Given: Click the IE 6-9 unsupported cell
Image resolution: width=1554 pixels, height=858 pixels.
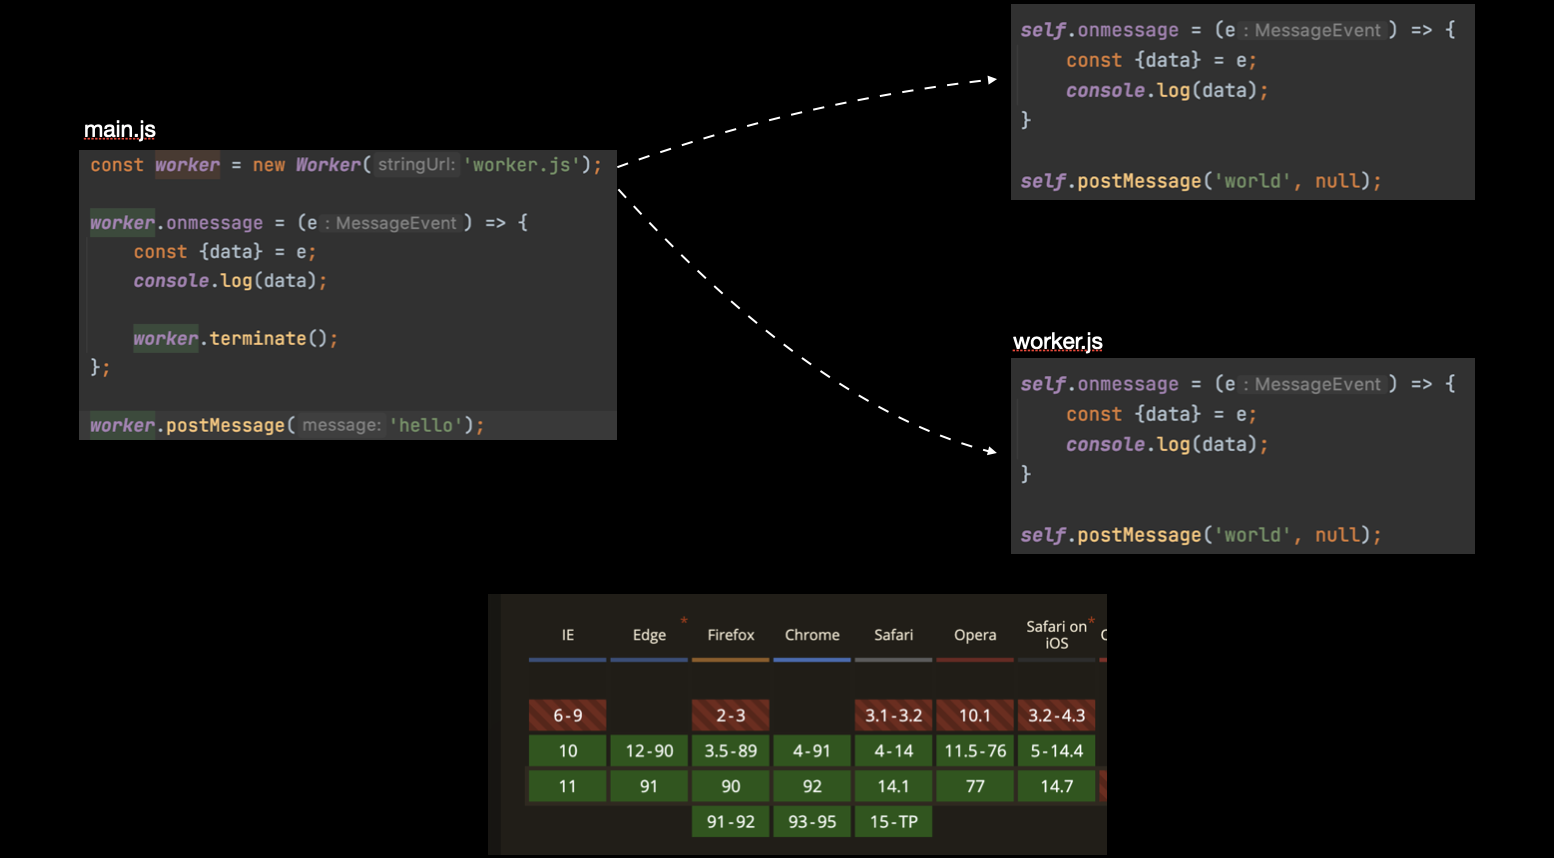Looking at the screenshot, I should coord(568,715).
